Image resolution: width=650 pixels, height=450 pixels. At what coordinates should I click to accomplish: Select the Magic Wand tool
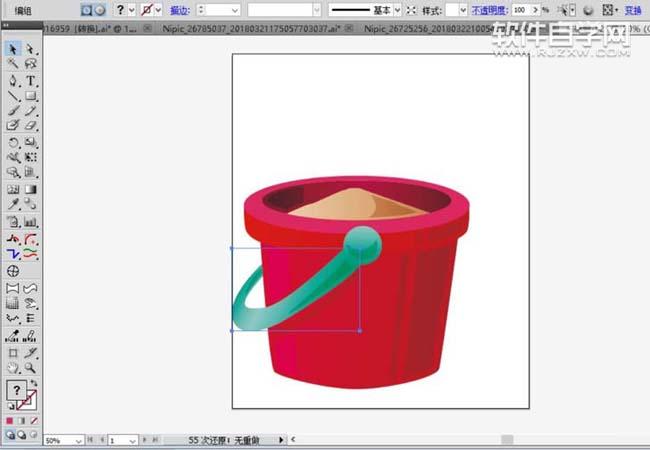point(13,63)
